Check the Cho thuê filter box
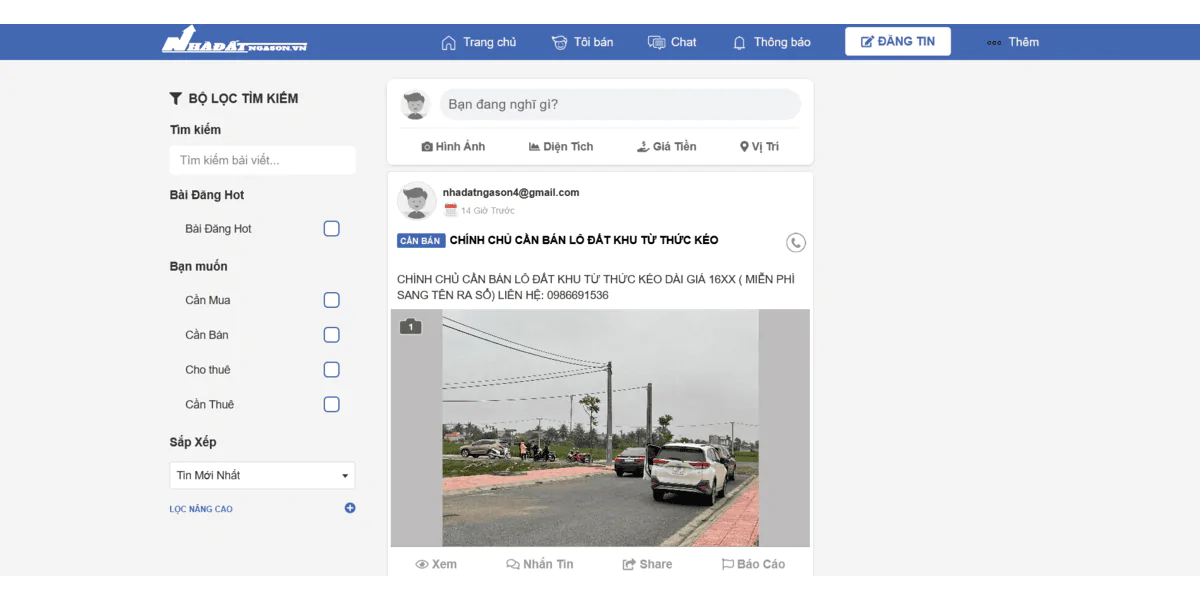 pos(332,370)
